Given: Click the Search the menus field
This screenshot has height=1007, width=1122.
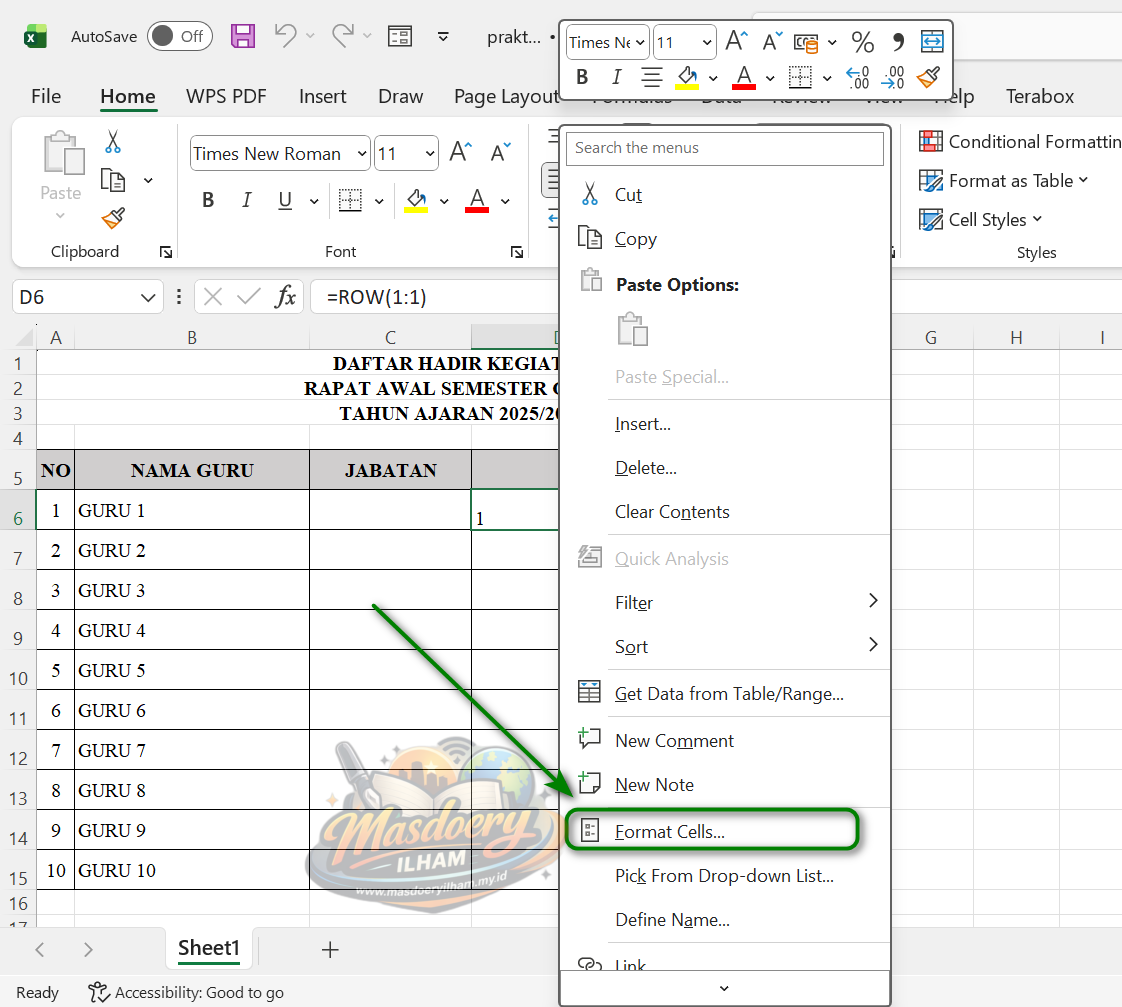Looking at the screenshot, I should (x=725, y=148).
